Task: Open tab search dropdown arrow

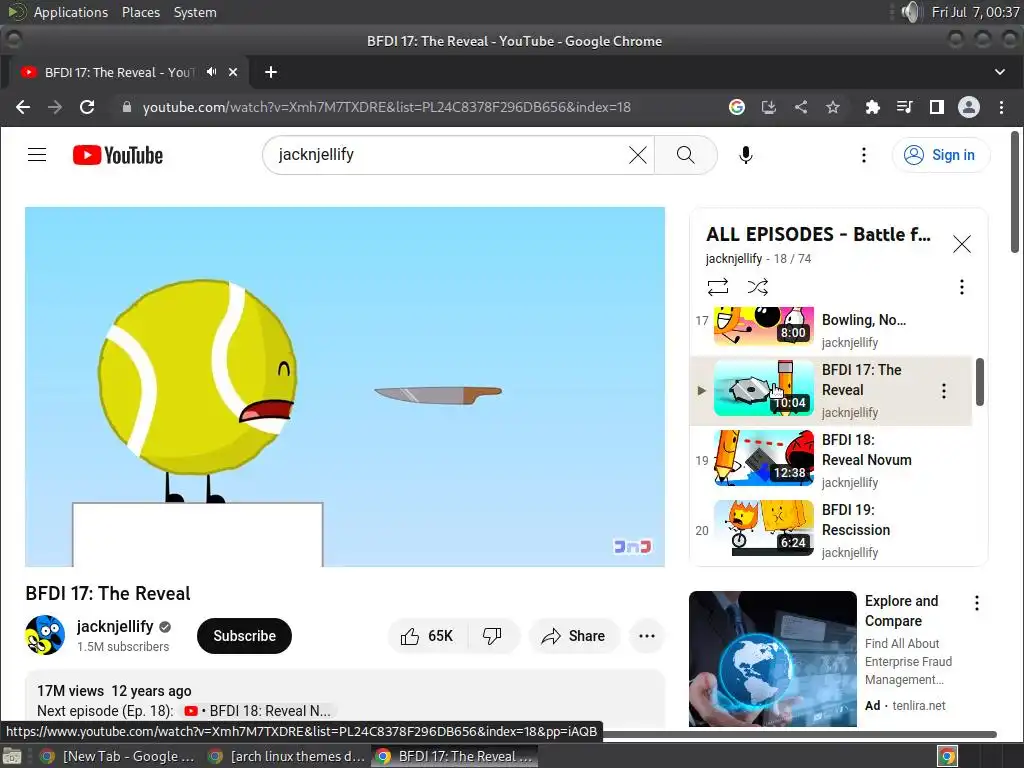Action: [1000, 72]
